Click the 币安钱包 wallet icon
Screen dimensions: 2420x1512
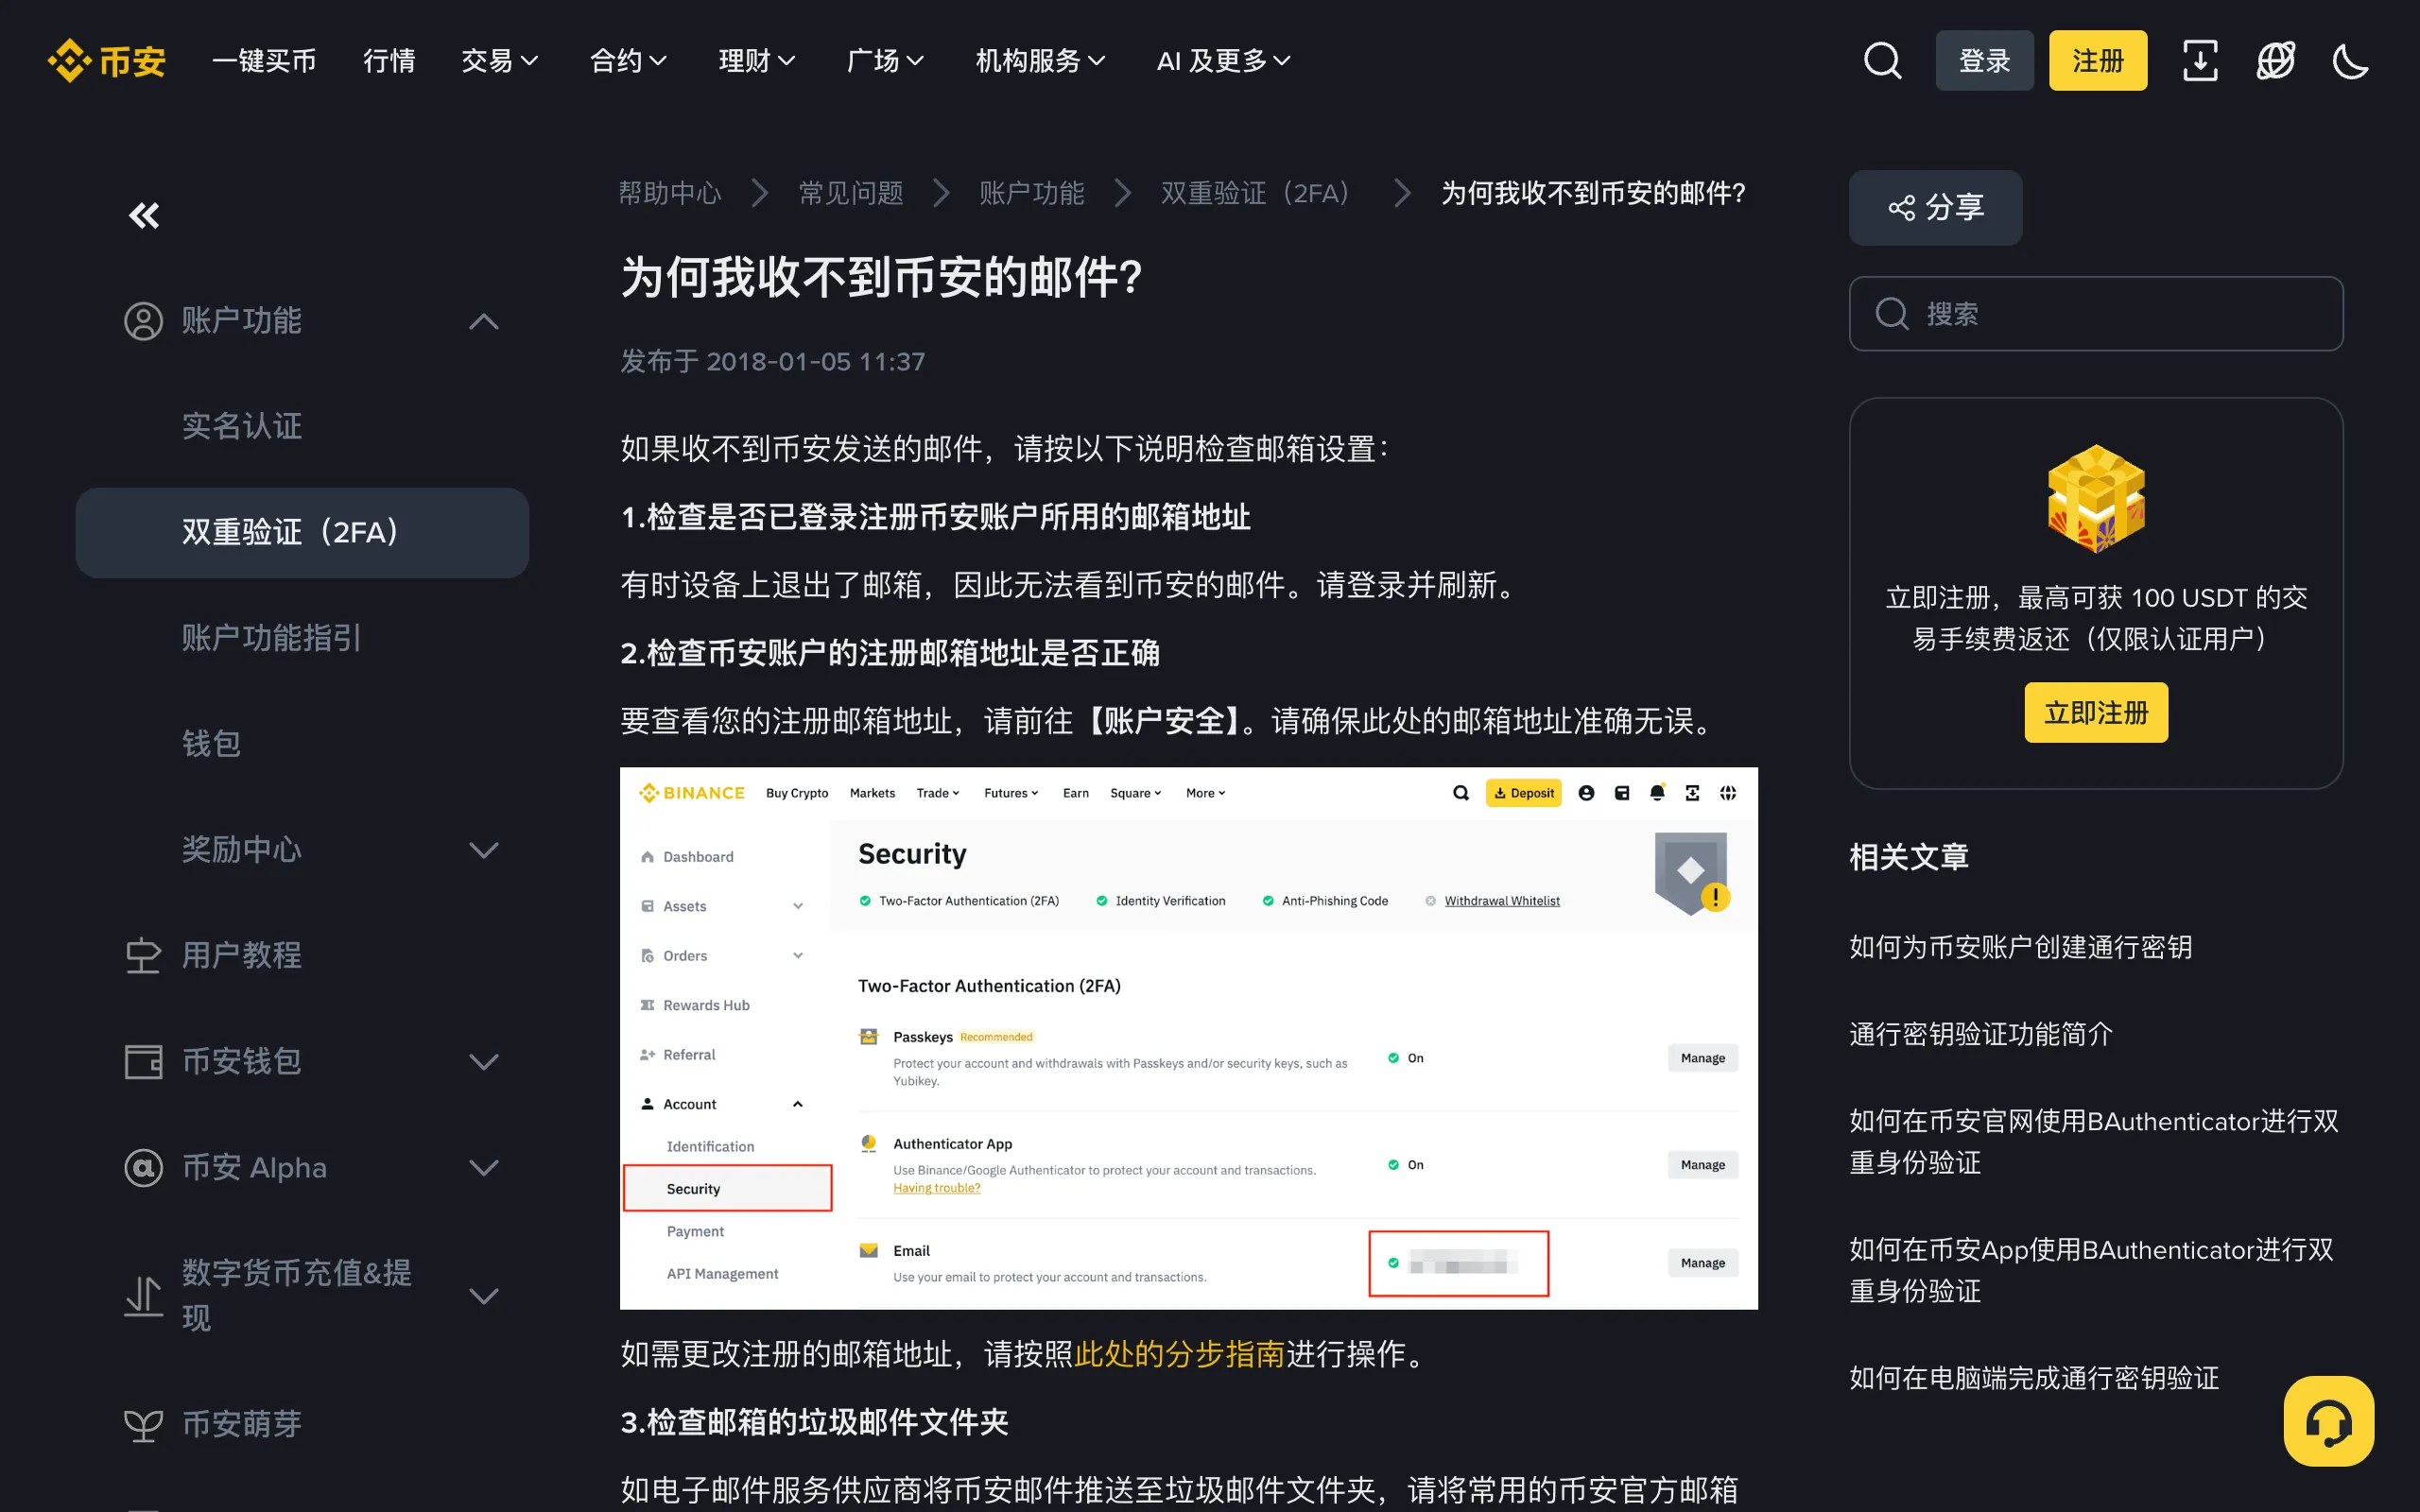[x=143, y=1061]
